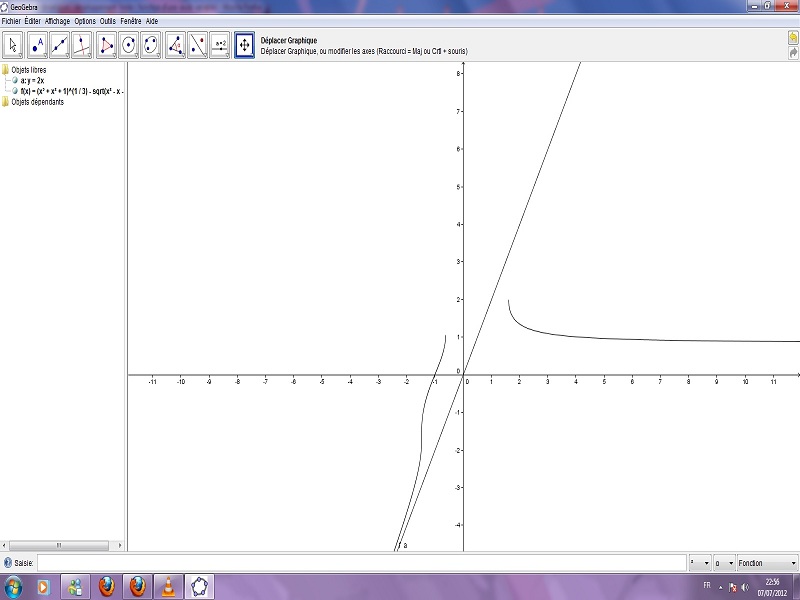Image resolution: width=800 pixels, height=600 pixels.
Task: Toggle visibility of function f(x)
Action: 15,91
